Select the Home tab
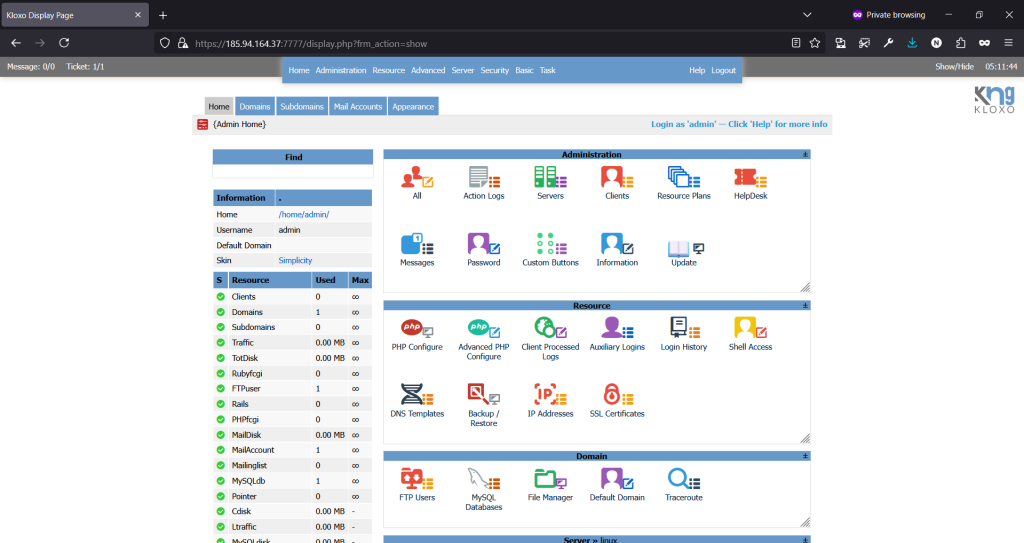Viewport: 1024px width, 543px height. point(219,107)
